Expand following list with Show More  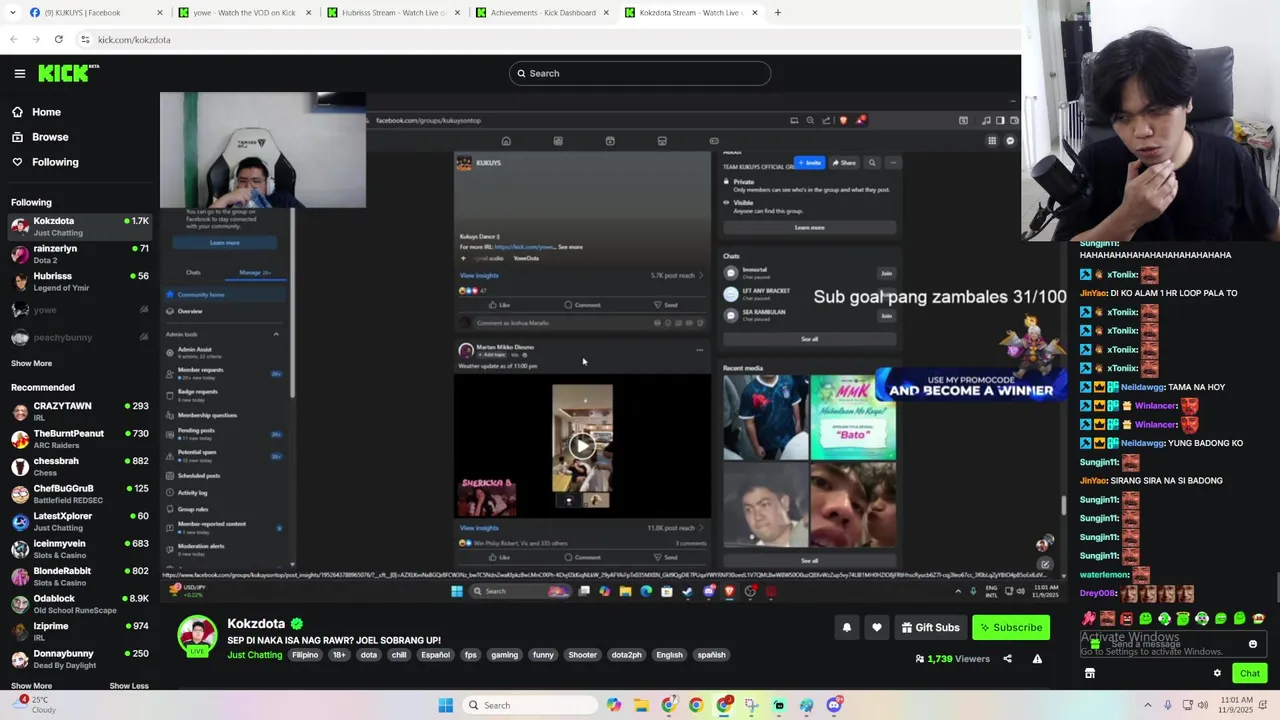31,363
